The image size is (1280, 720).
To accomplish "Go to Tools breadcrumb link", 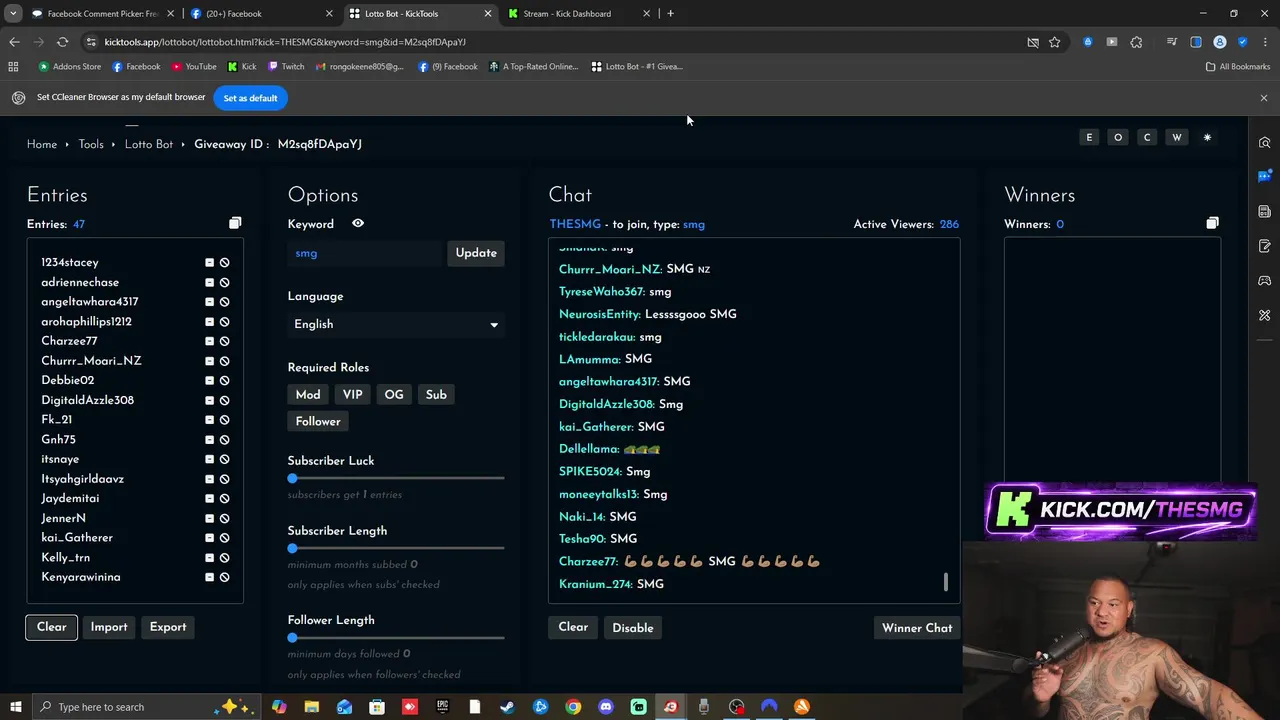I will click(x=91, y=144).
